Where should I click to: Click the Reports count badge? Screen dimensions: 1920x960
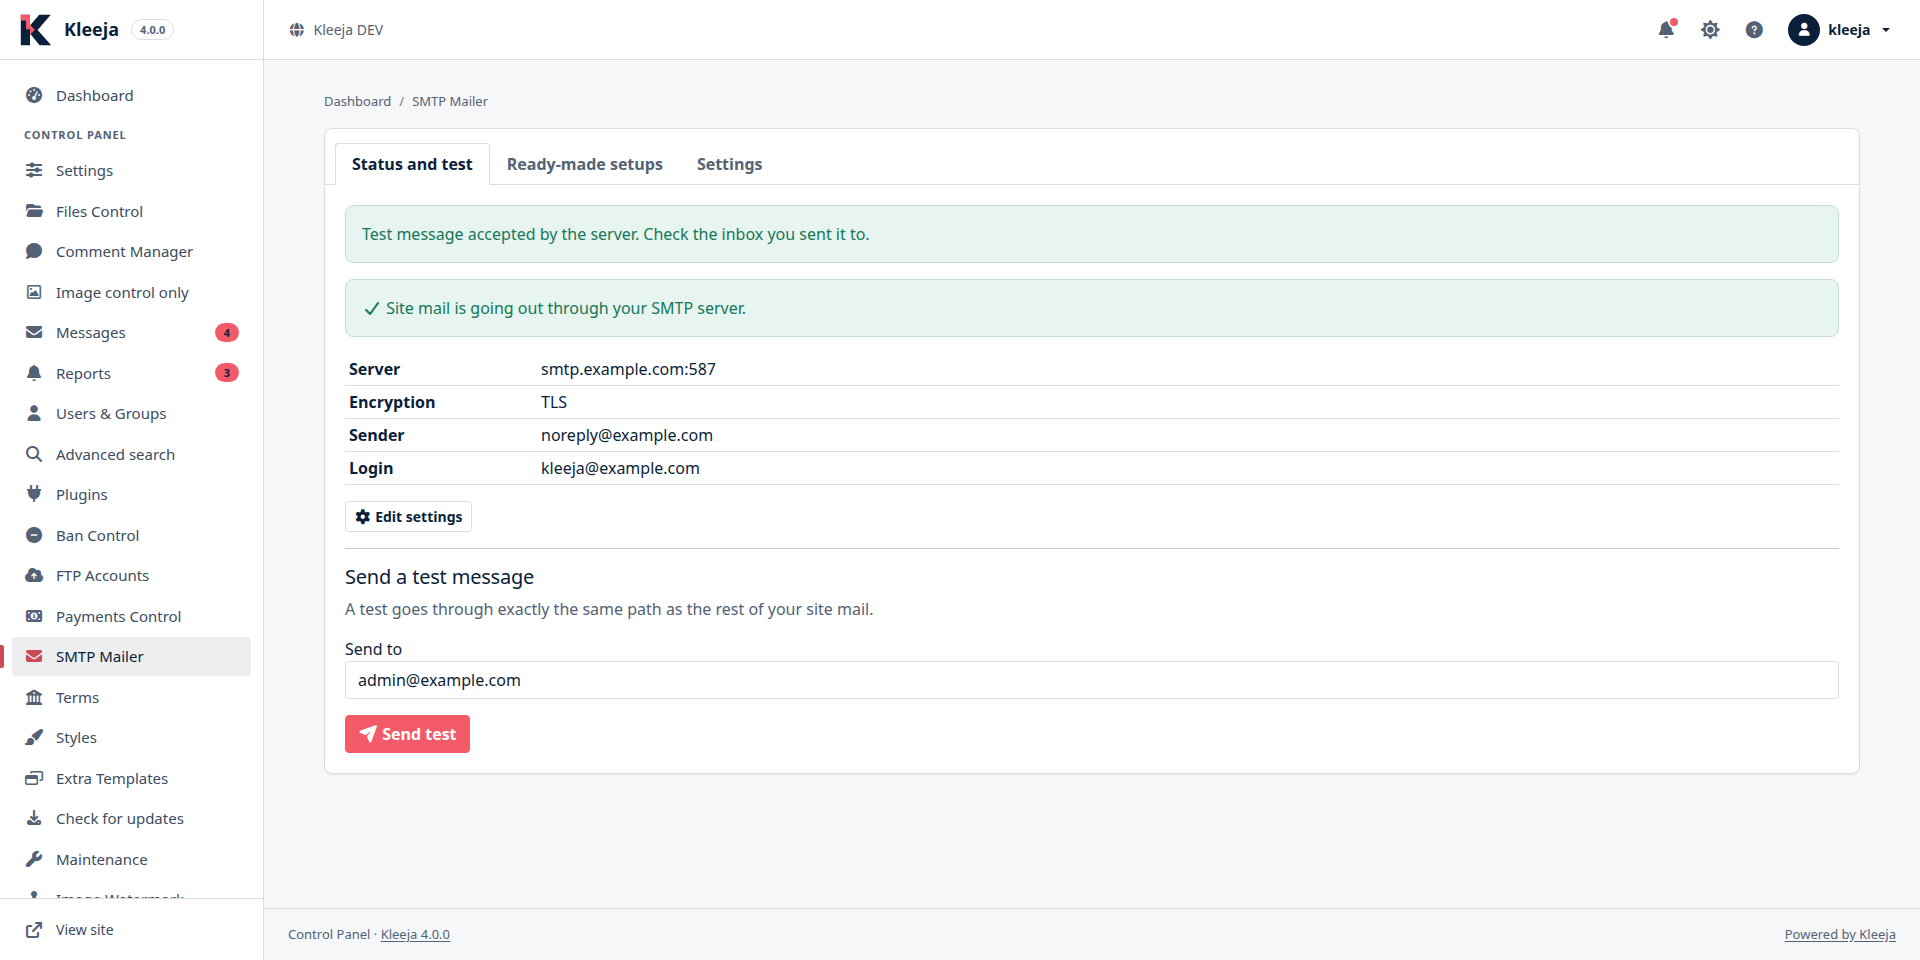[227, 373]
